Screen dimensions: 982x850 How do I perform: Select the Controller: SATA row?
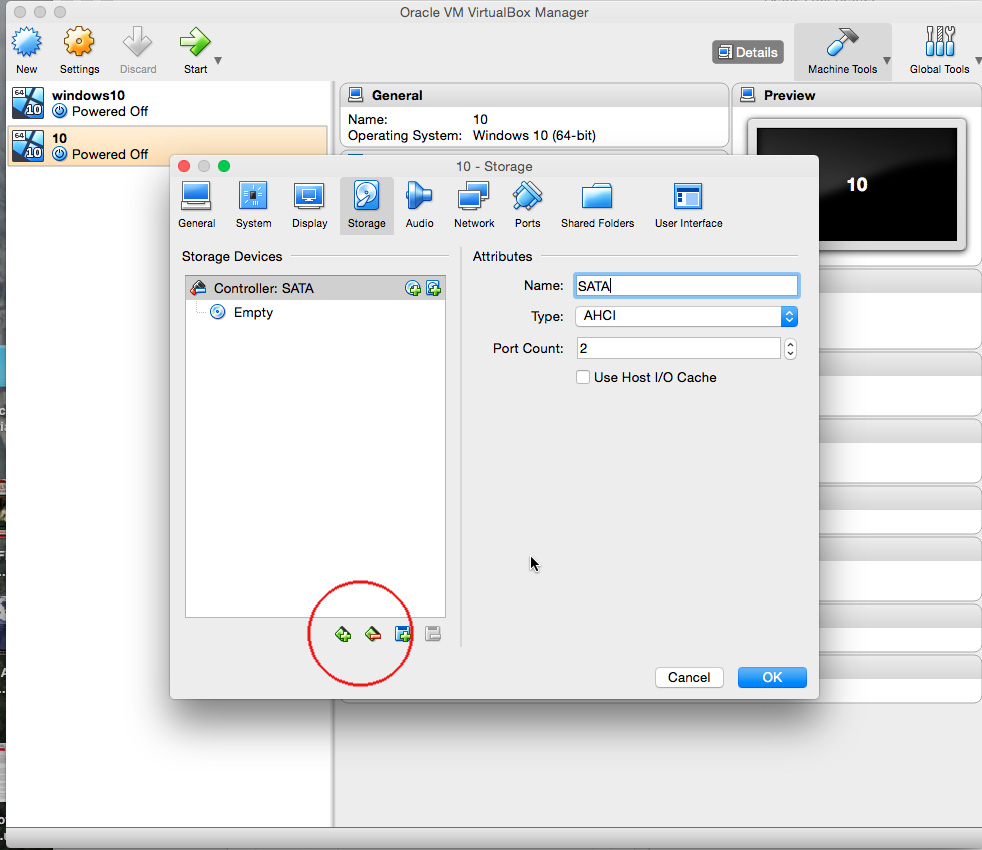coord(316,288)
